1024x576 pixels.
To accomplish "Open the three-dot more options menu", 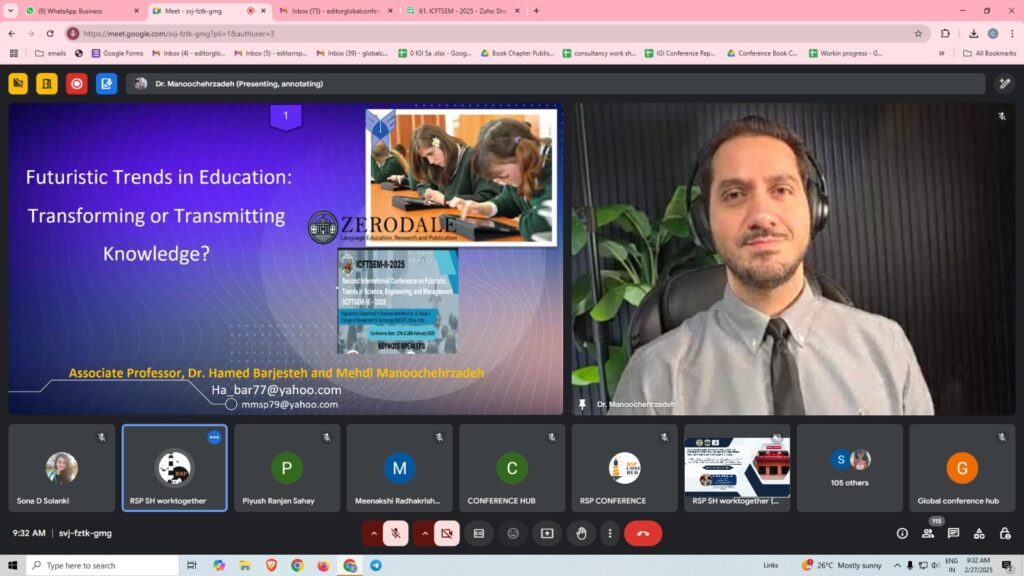I will pos(609,533).
